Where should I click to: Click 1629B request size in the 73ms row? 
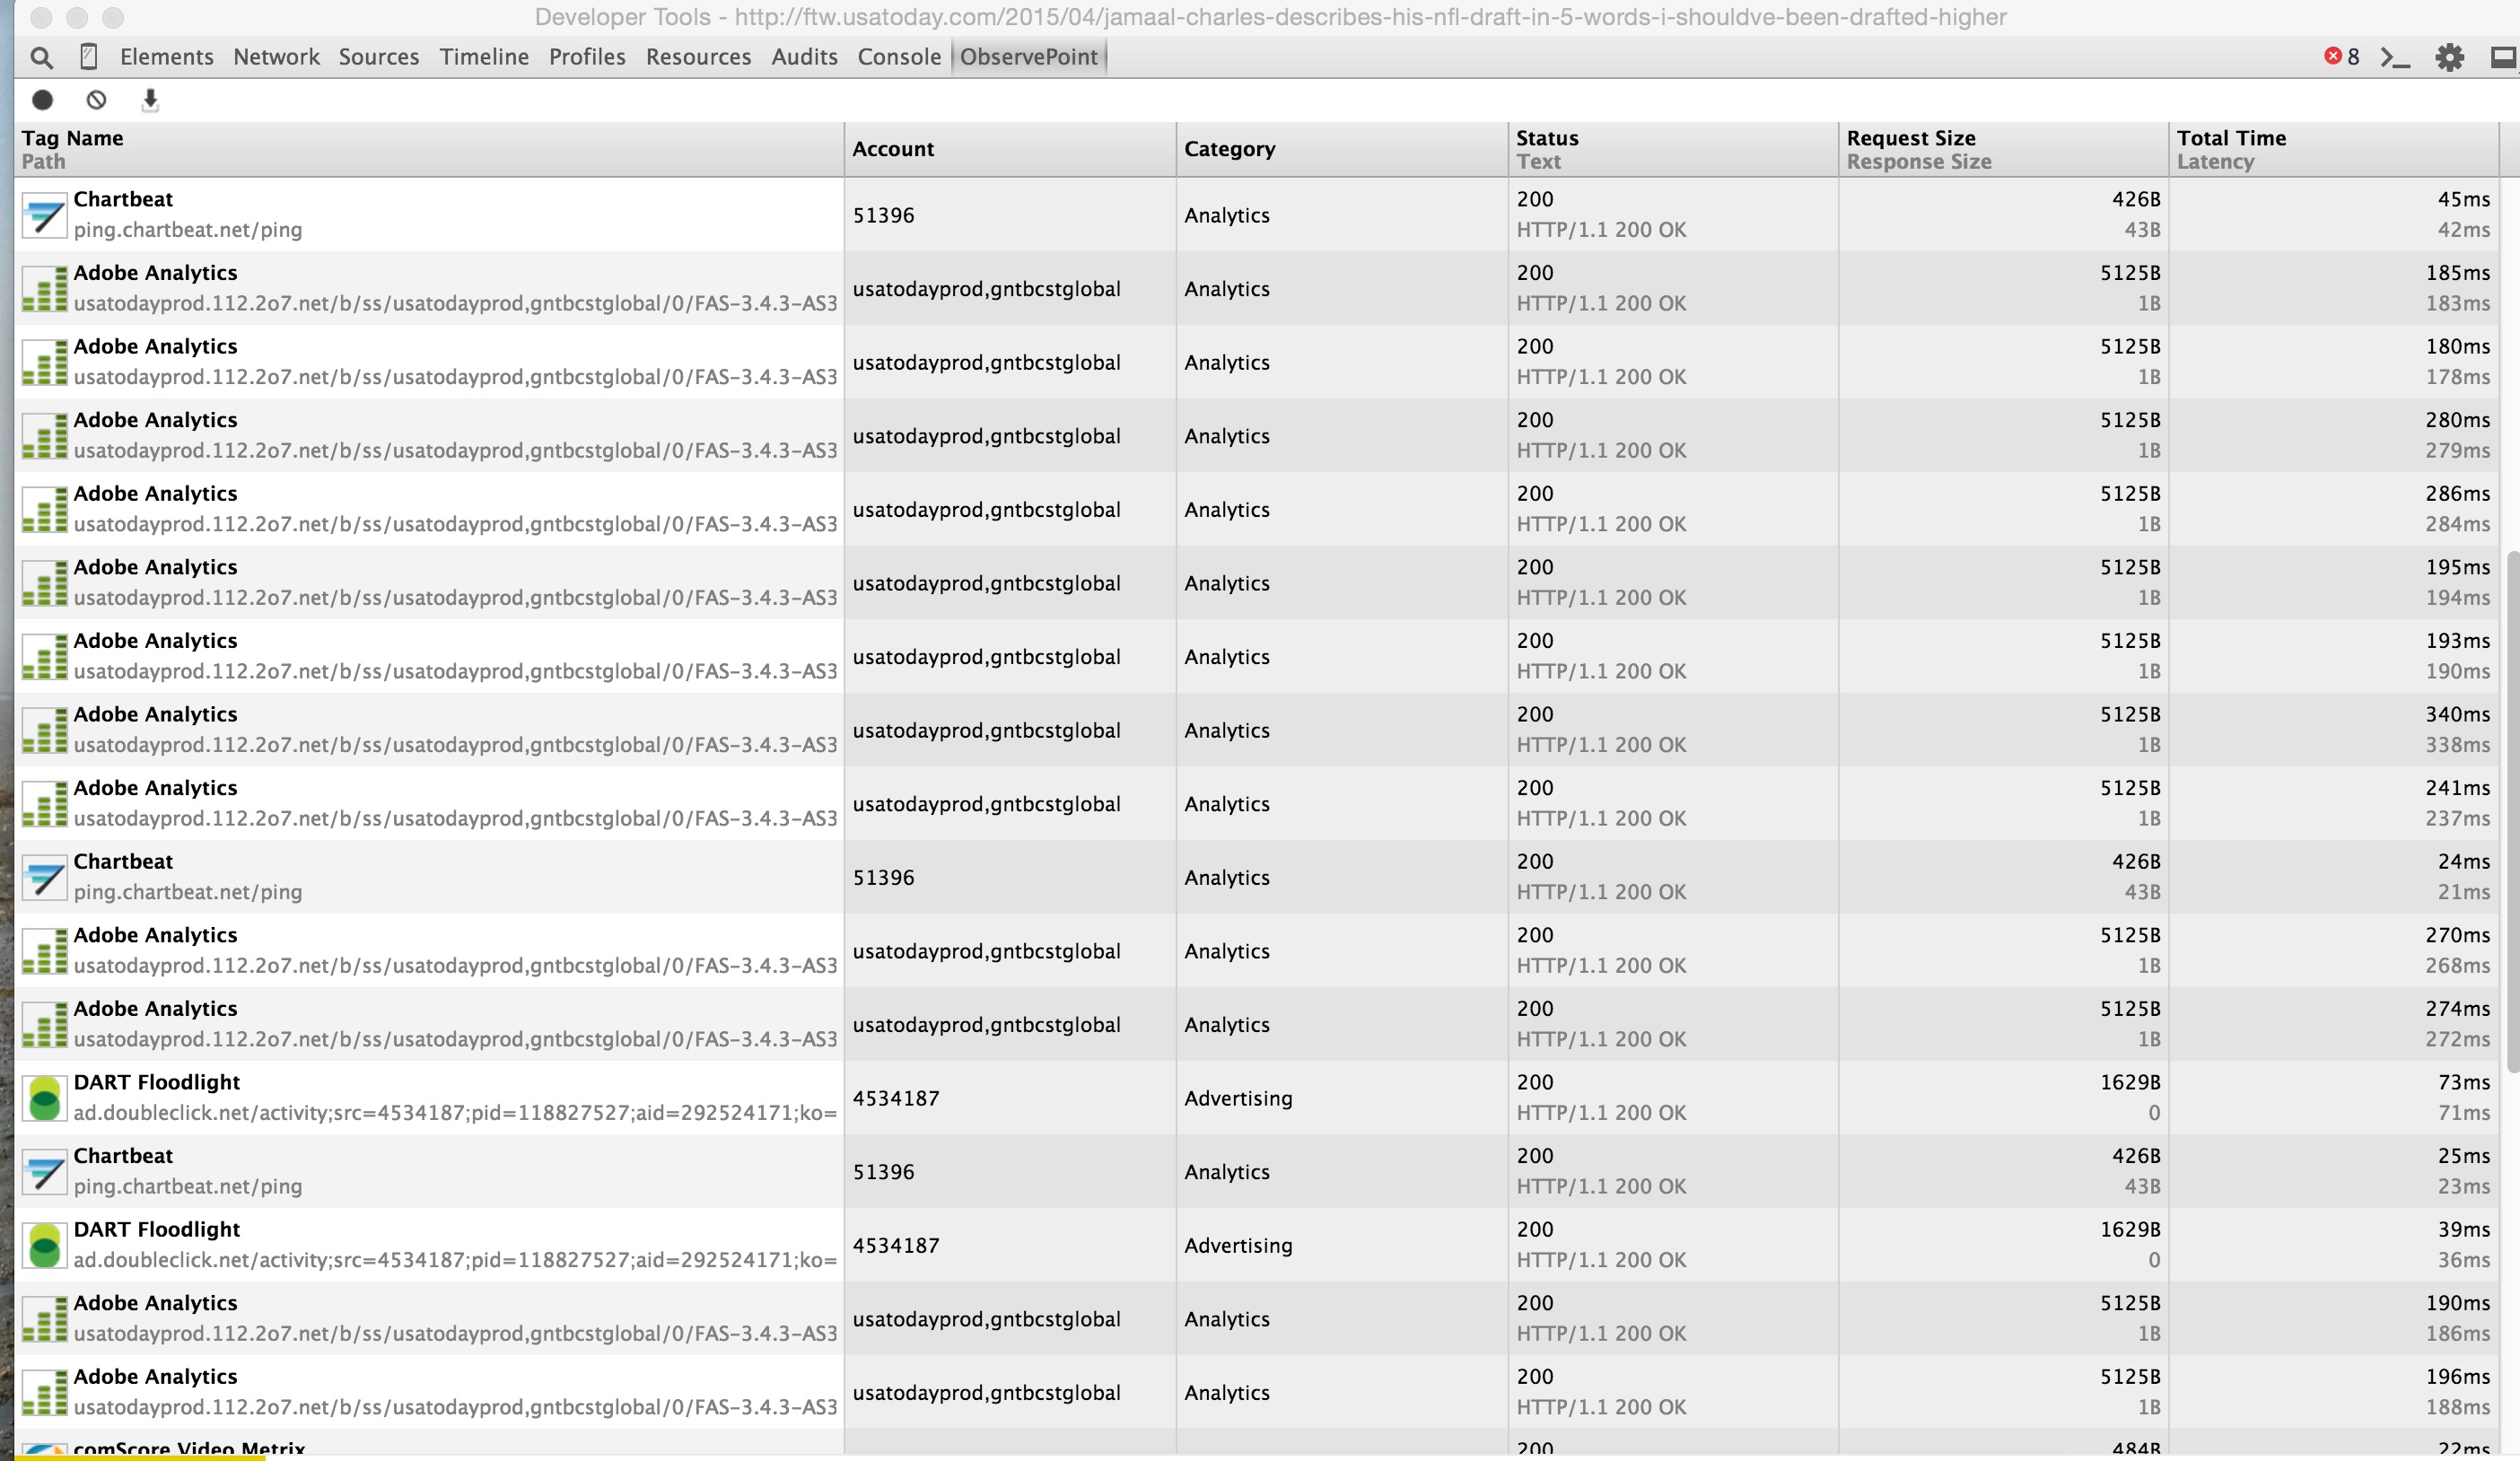coord(2130,1082)
